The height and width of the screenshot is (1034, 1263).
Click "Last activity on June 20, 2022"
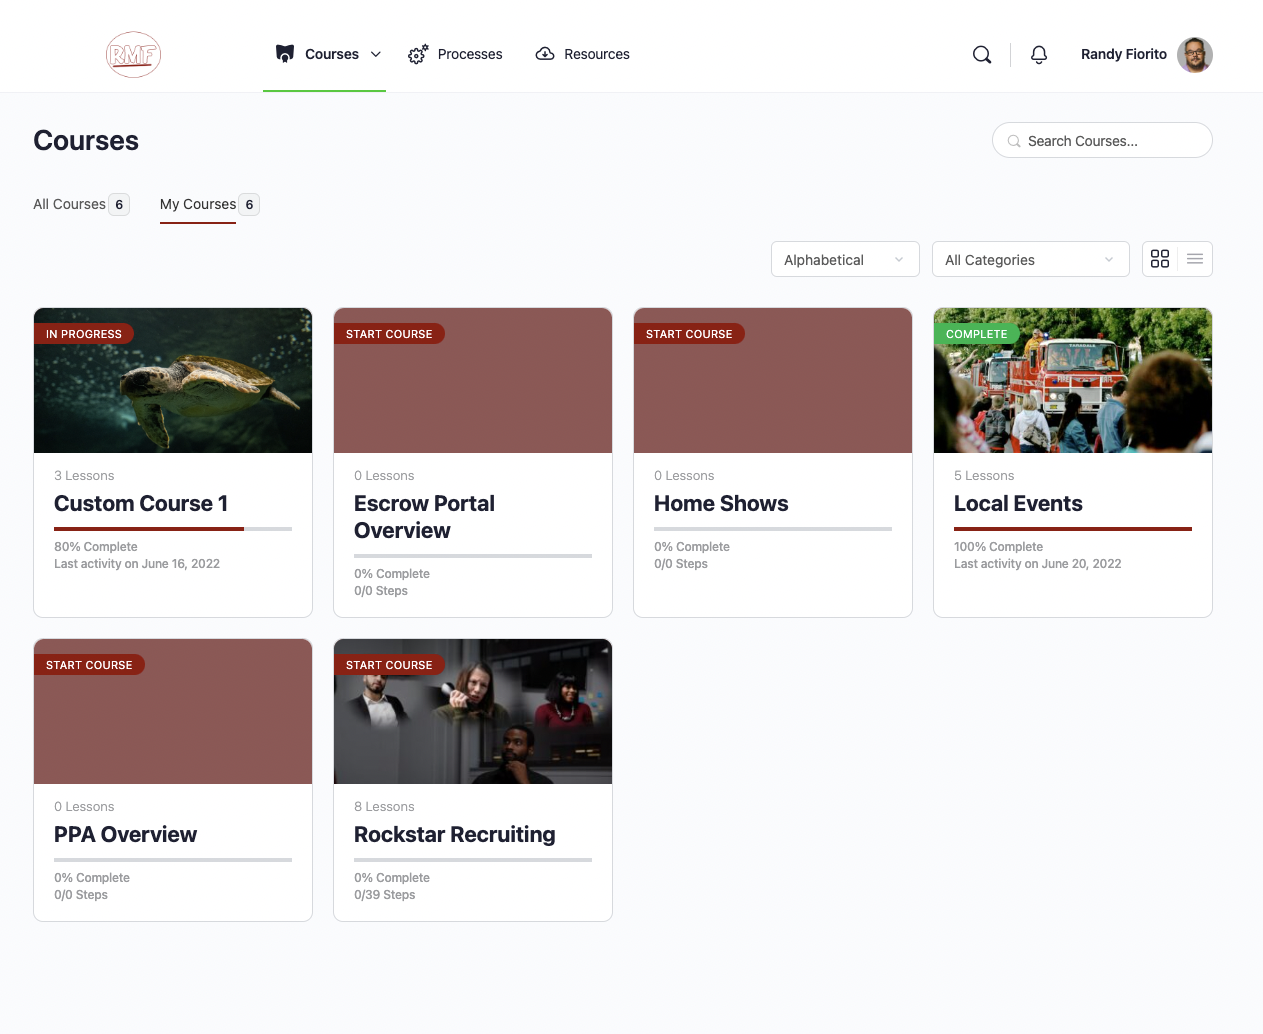click(1038, 564)
